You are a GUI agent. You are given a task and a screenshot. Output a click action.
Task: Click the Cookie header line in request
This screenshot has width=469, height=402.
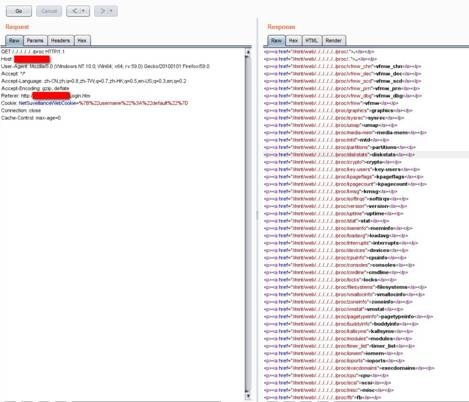point(94,103)
